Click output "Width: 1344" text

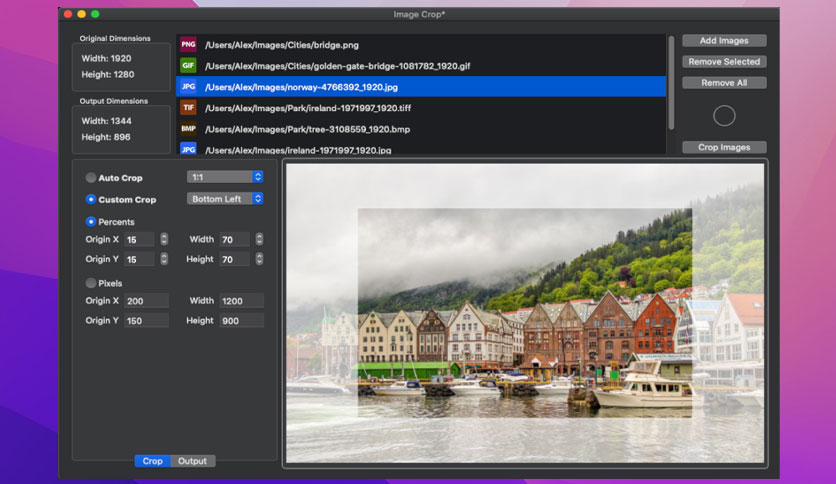click(106, 120)
